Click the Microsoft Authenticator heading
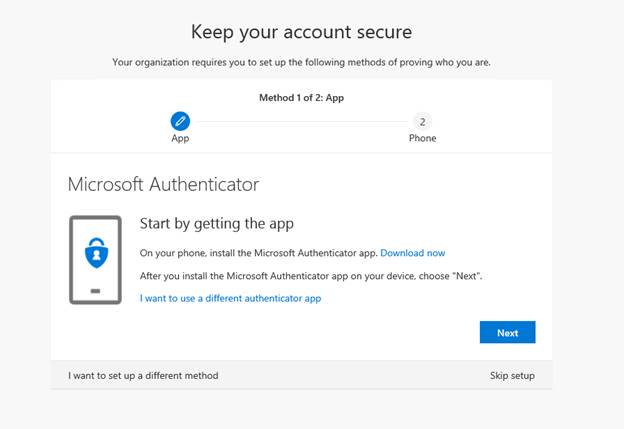Viewport: 624px width, 429px height. (x=163, y=184)
